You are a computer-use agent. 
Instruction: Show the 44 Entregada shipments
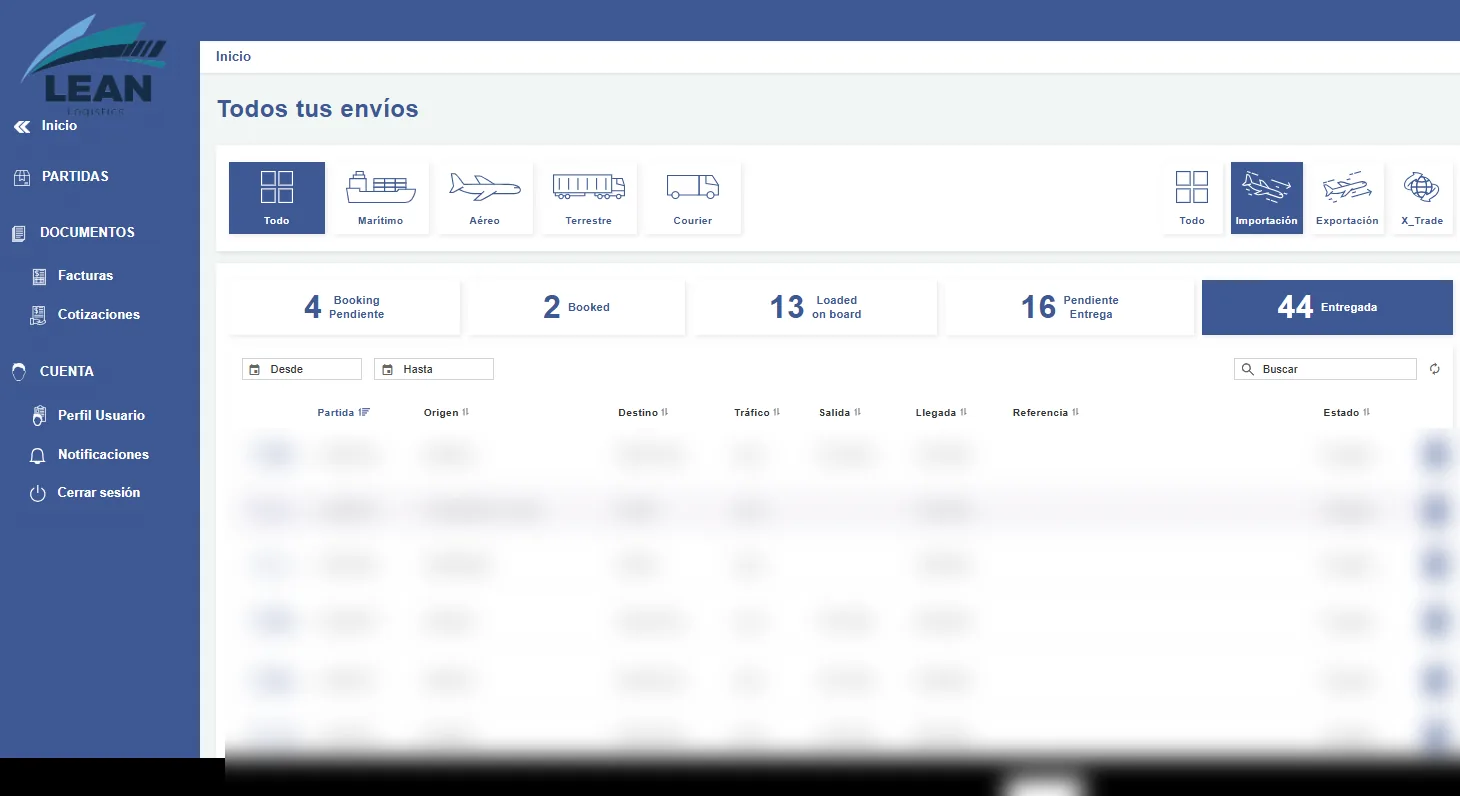[x=1327, y=307]
